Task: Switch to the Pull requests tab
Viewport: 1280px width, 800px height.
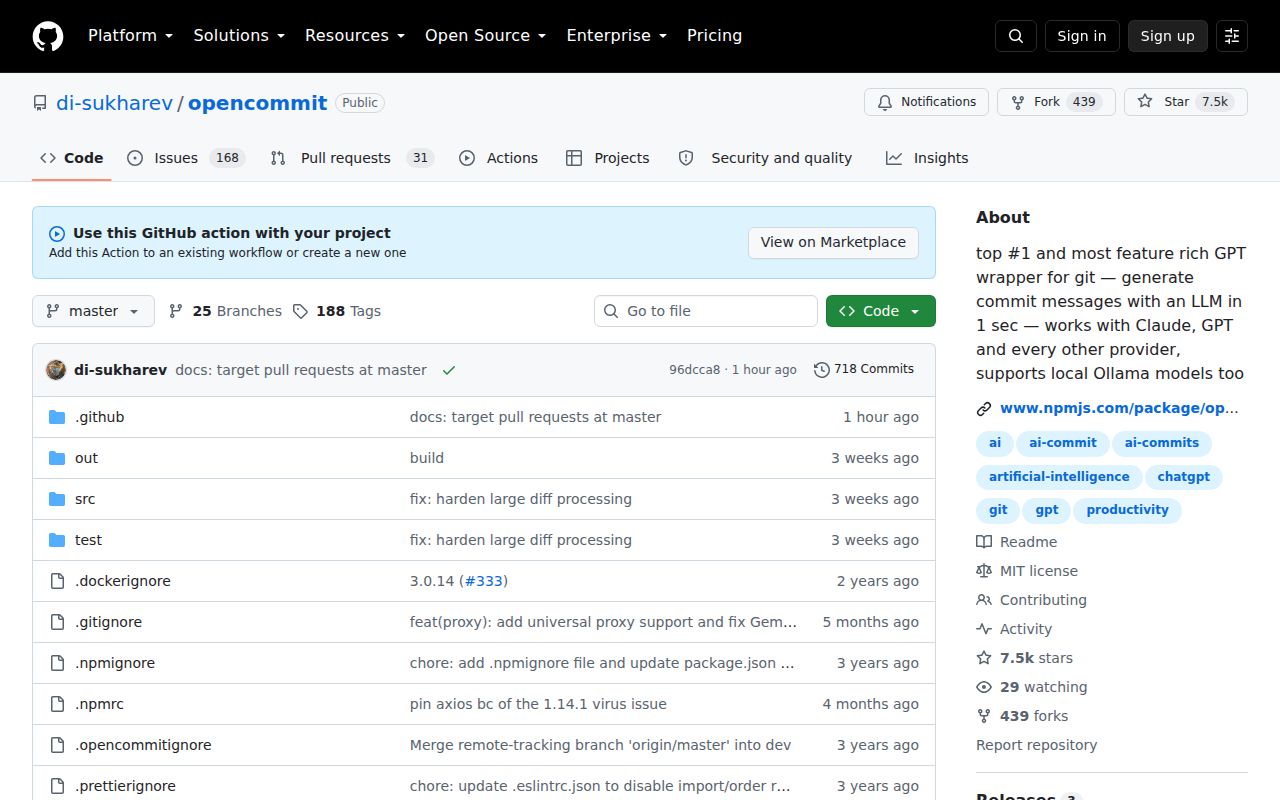Action: (x=351, y=158)
